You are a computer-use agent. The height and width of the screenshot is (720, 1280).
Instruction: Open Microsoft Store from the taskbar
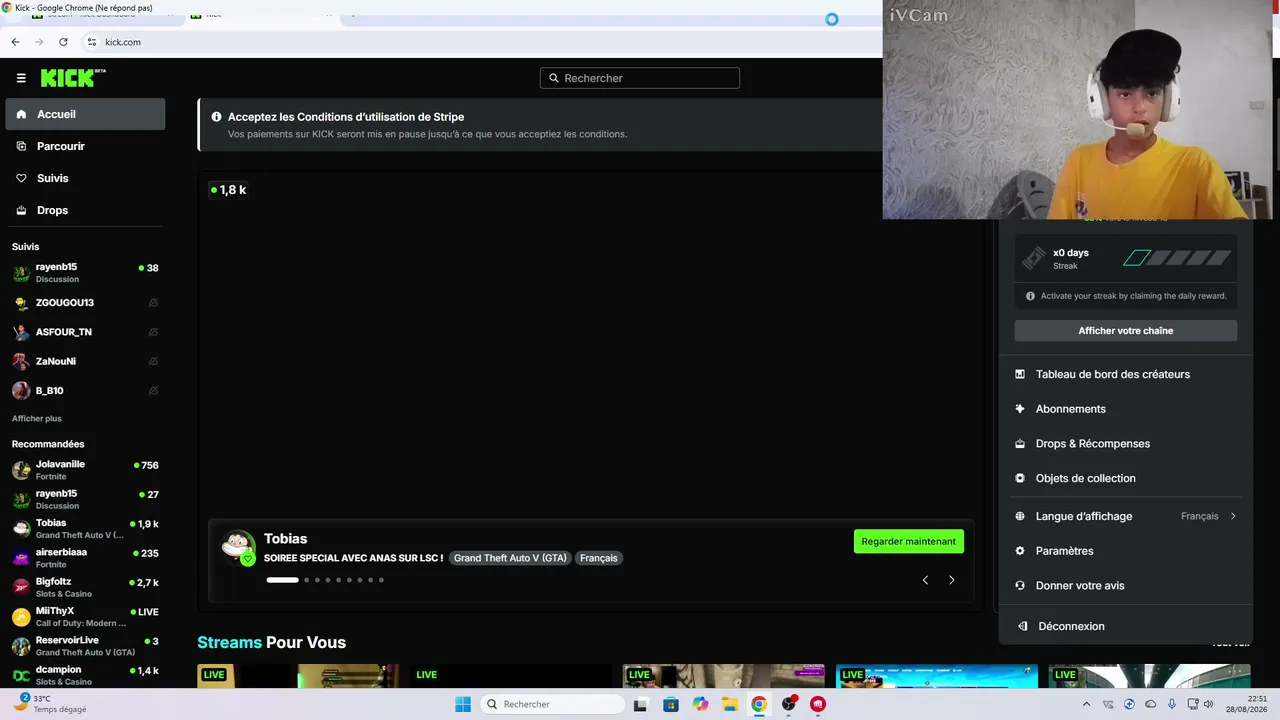pyautogui.click(x=670, y=704)
